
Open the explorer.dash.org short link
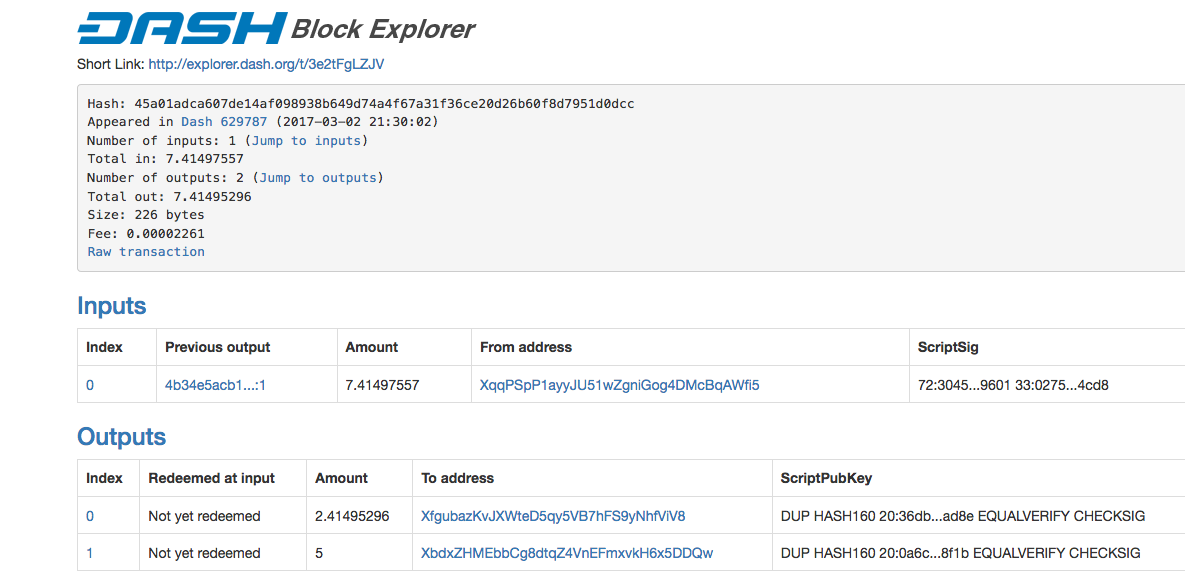(x=267, y=64)
